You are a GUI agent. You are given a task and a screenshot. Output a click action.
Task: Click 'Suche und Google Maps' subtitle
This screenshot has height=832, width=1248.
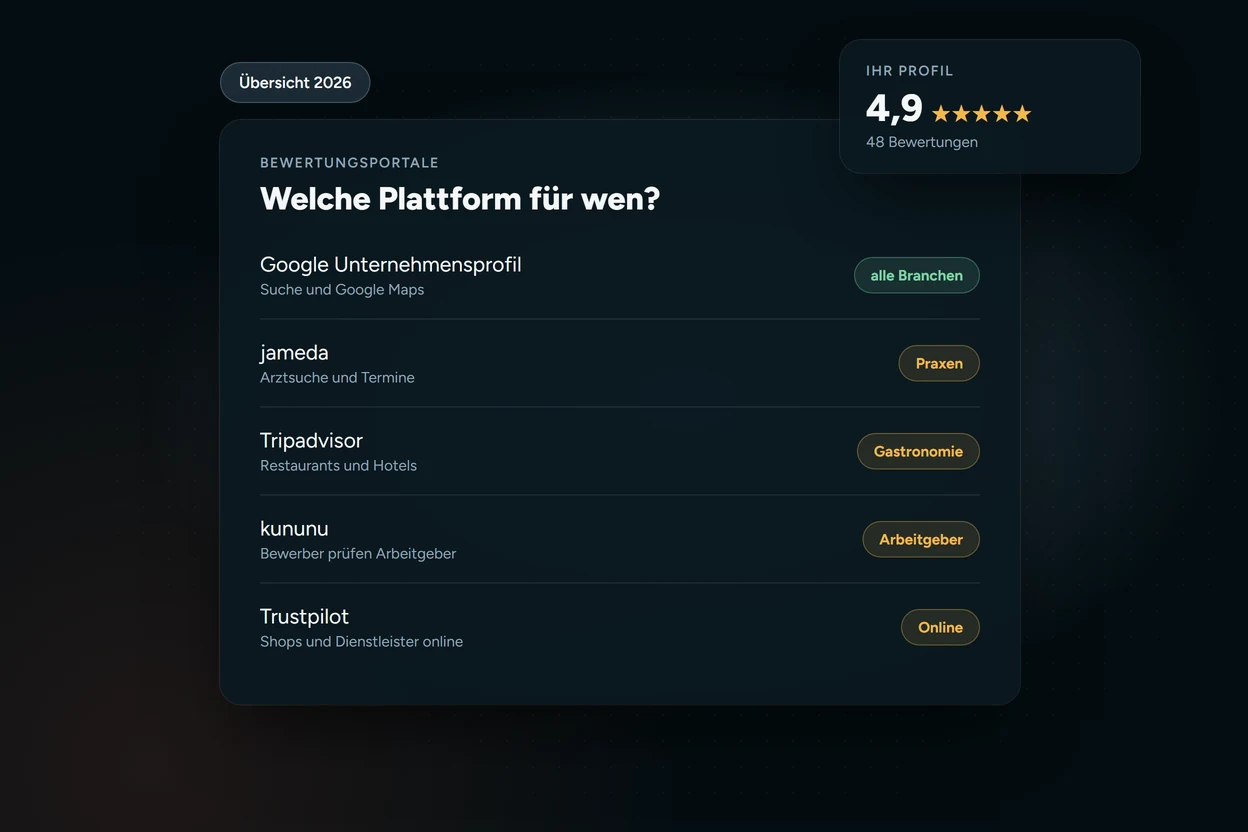(x=342, y=289)
